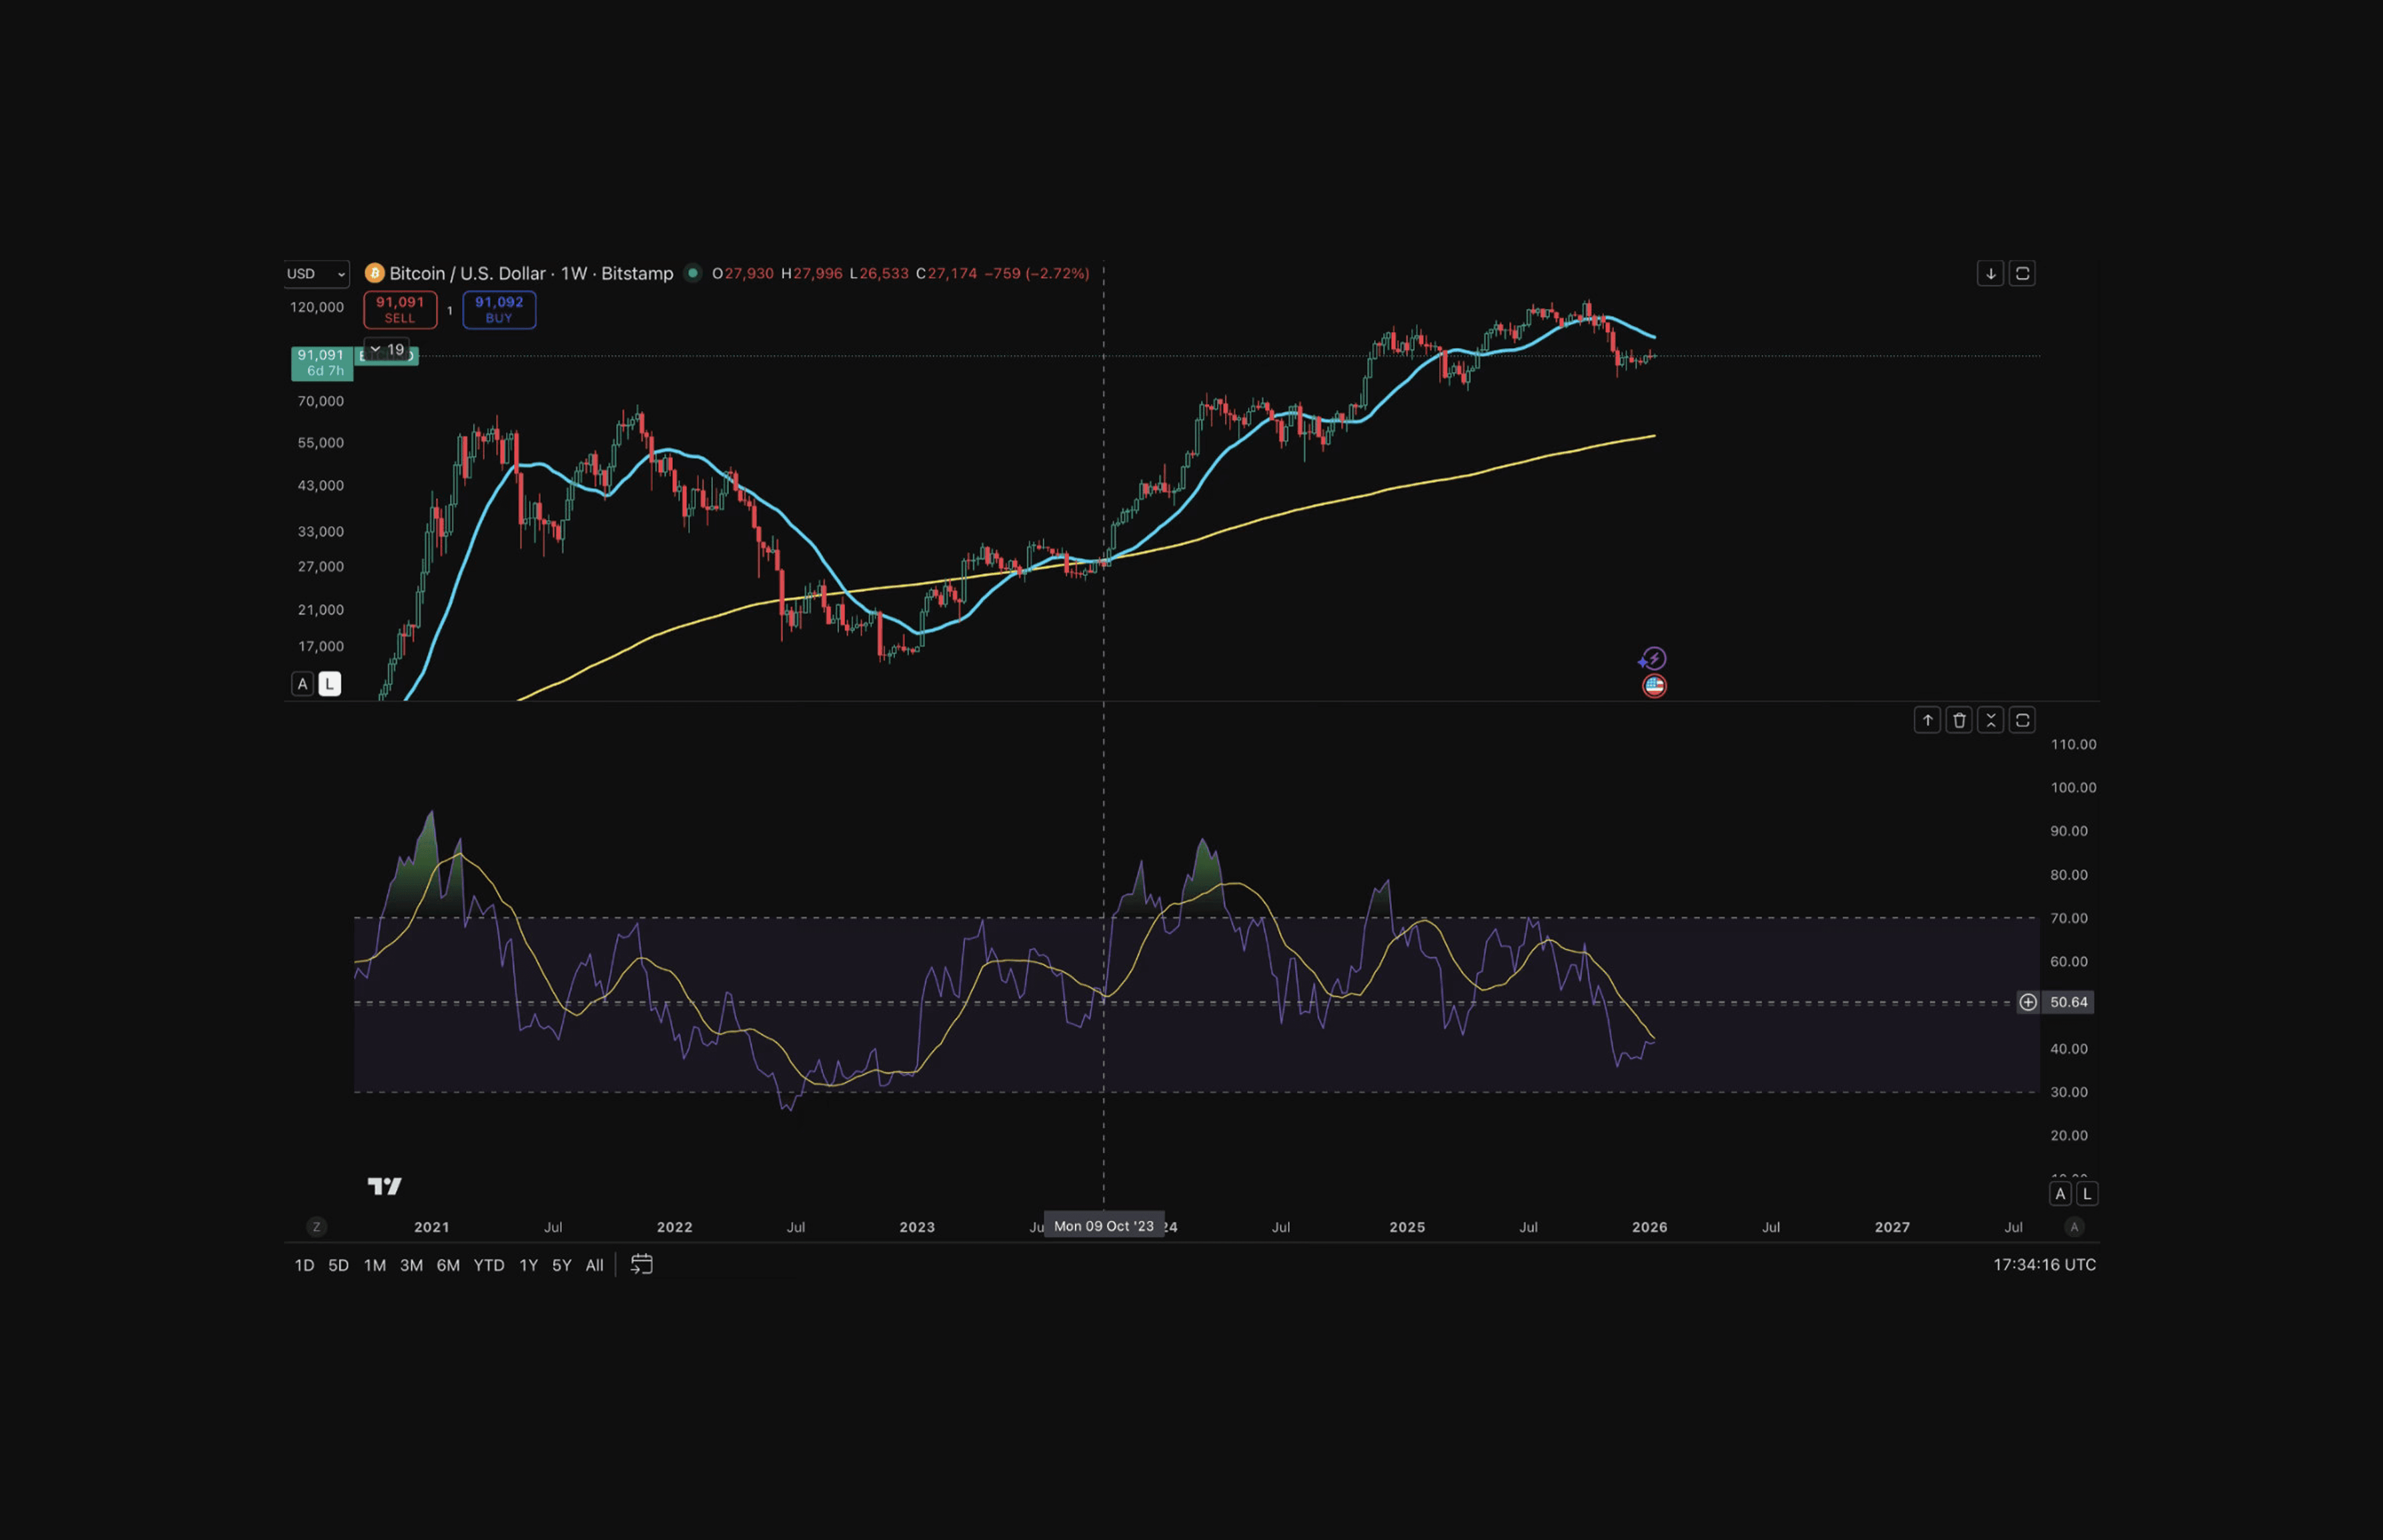2383x1540 pixels.
Task: Toggle auto scale A on price axis
Action: click(302, 684)
